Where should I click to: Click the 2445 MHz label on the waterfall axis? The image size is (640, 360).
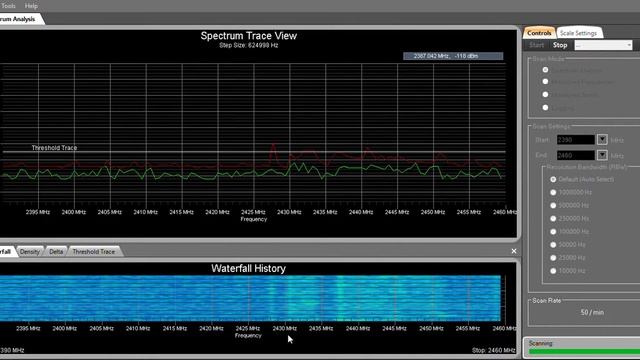tap(394, 328)
